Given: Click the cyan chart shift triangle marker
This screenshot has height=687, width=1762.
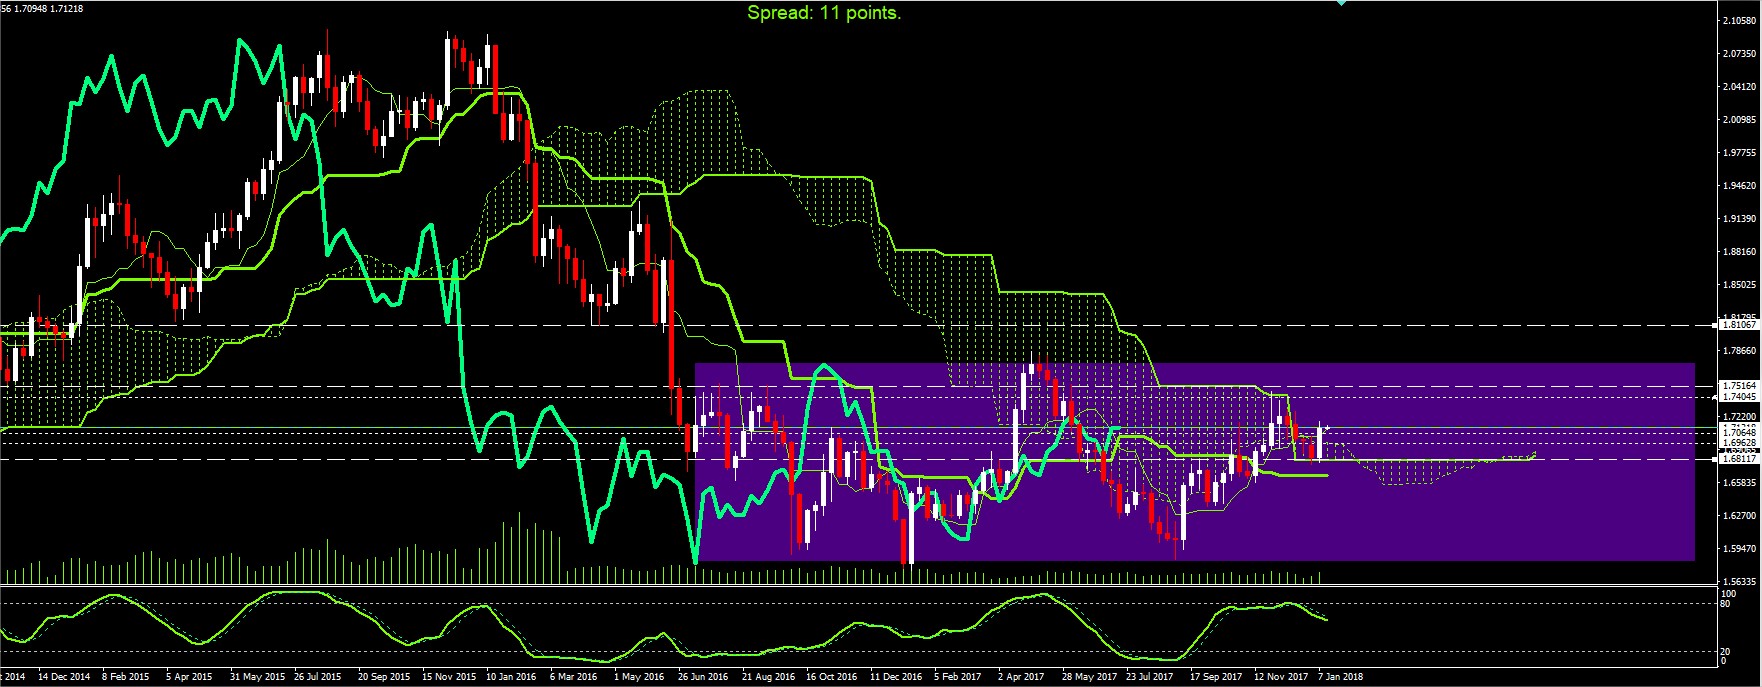Looking at the screenshot, I should pyautogui.click(x=1341, y=3).
